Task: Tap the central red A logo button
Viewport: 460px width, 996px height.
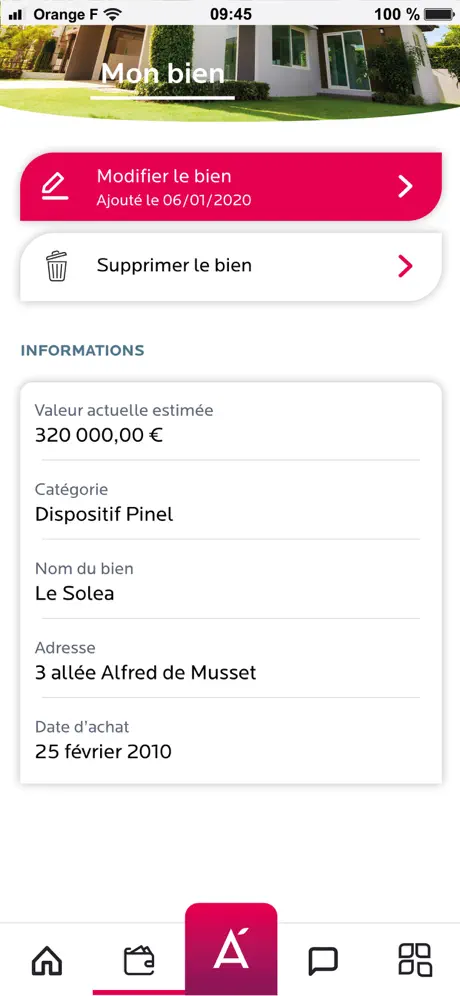Action: pyautogui.click(x=231, y=949)
